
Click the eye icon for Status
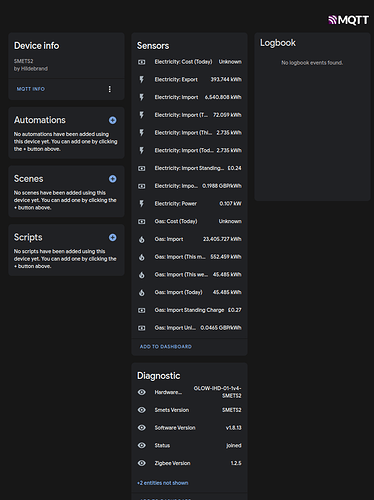pyautogui.click(x=142, y=445)
